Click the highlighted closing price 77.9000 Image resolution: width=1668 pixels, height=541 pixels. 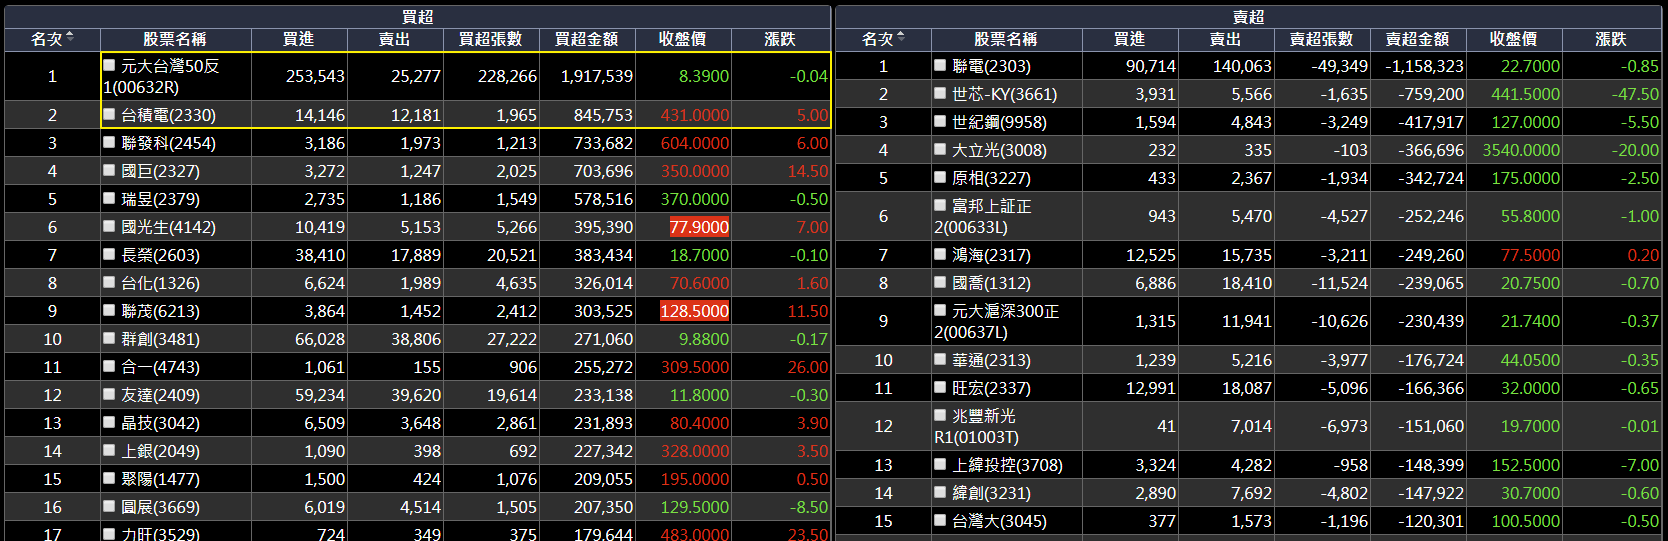pyautogui.click(x=699, y=227)
